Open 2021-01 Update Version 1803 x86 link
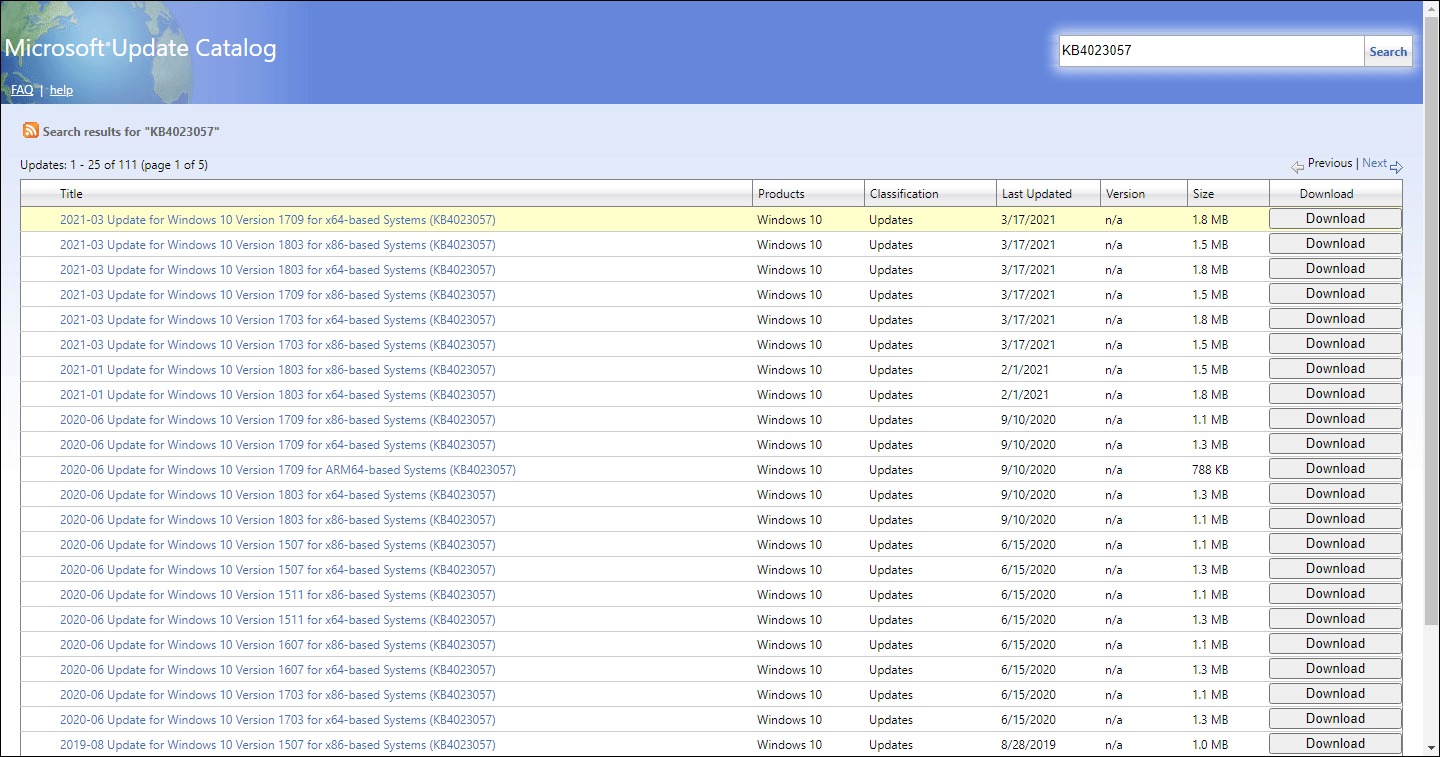Image resolution: width=1440 pixels, height=757 pixels. [277, 370]
